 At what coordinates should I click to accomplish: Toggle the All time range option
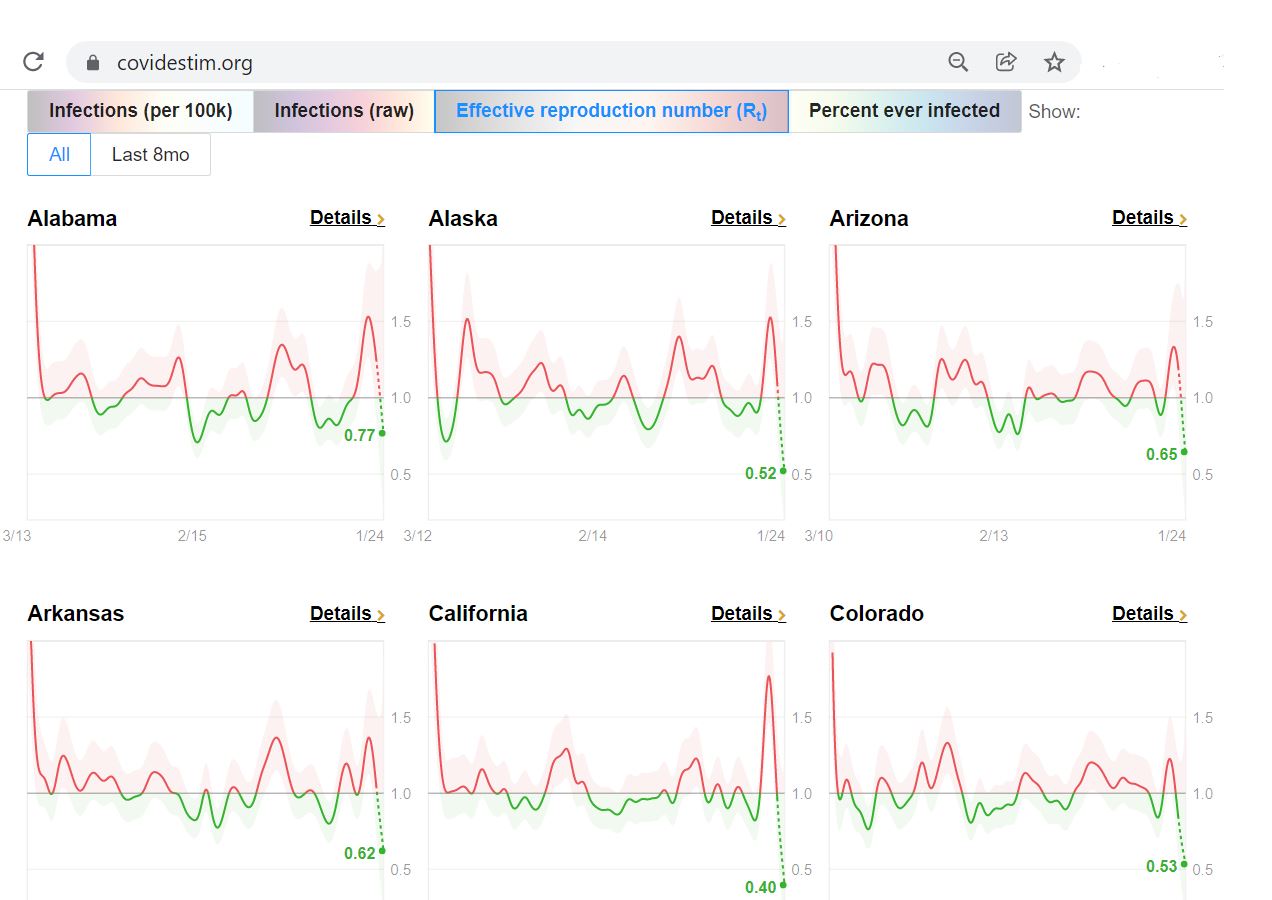pos(59,155)
